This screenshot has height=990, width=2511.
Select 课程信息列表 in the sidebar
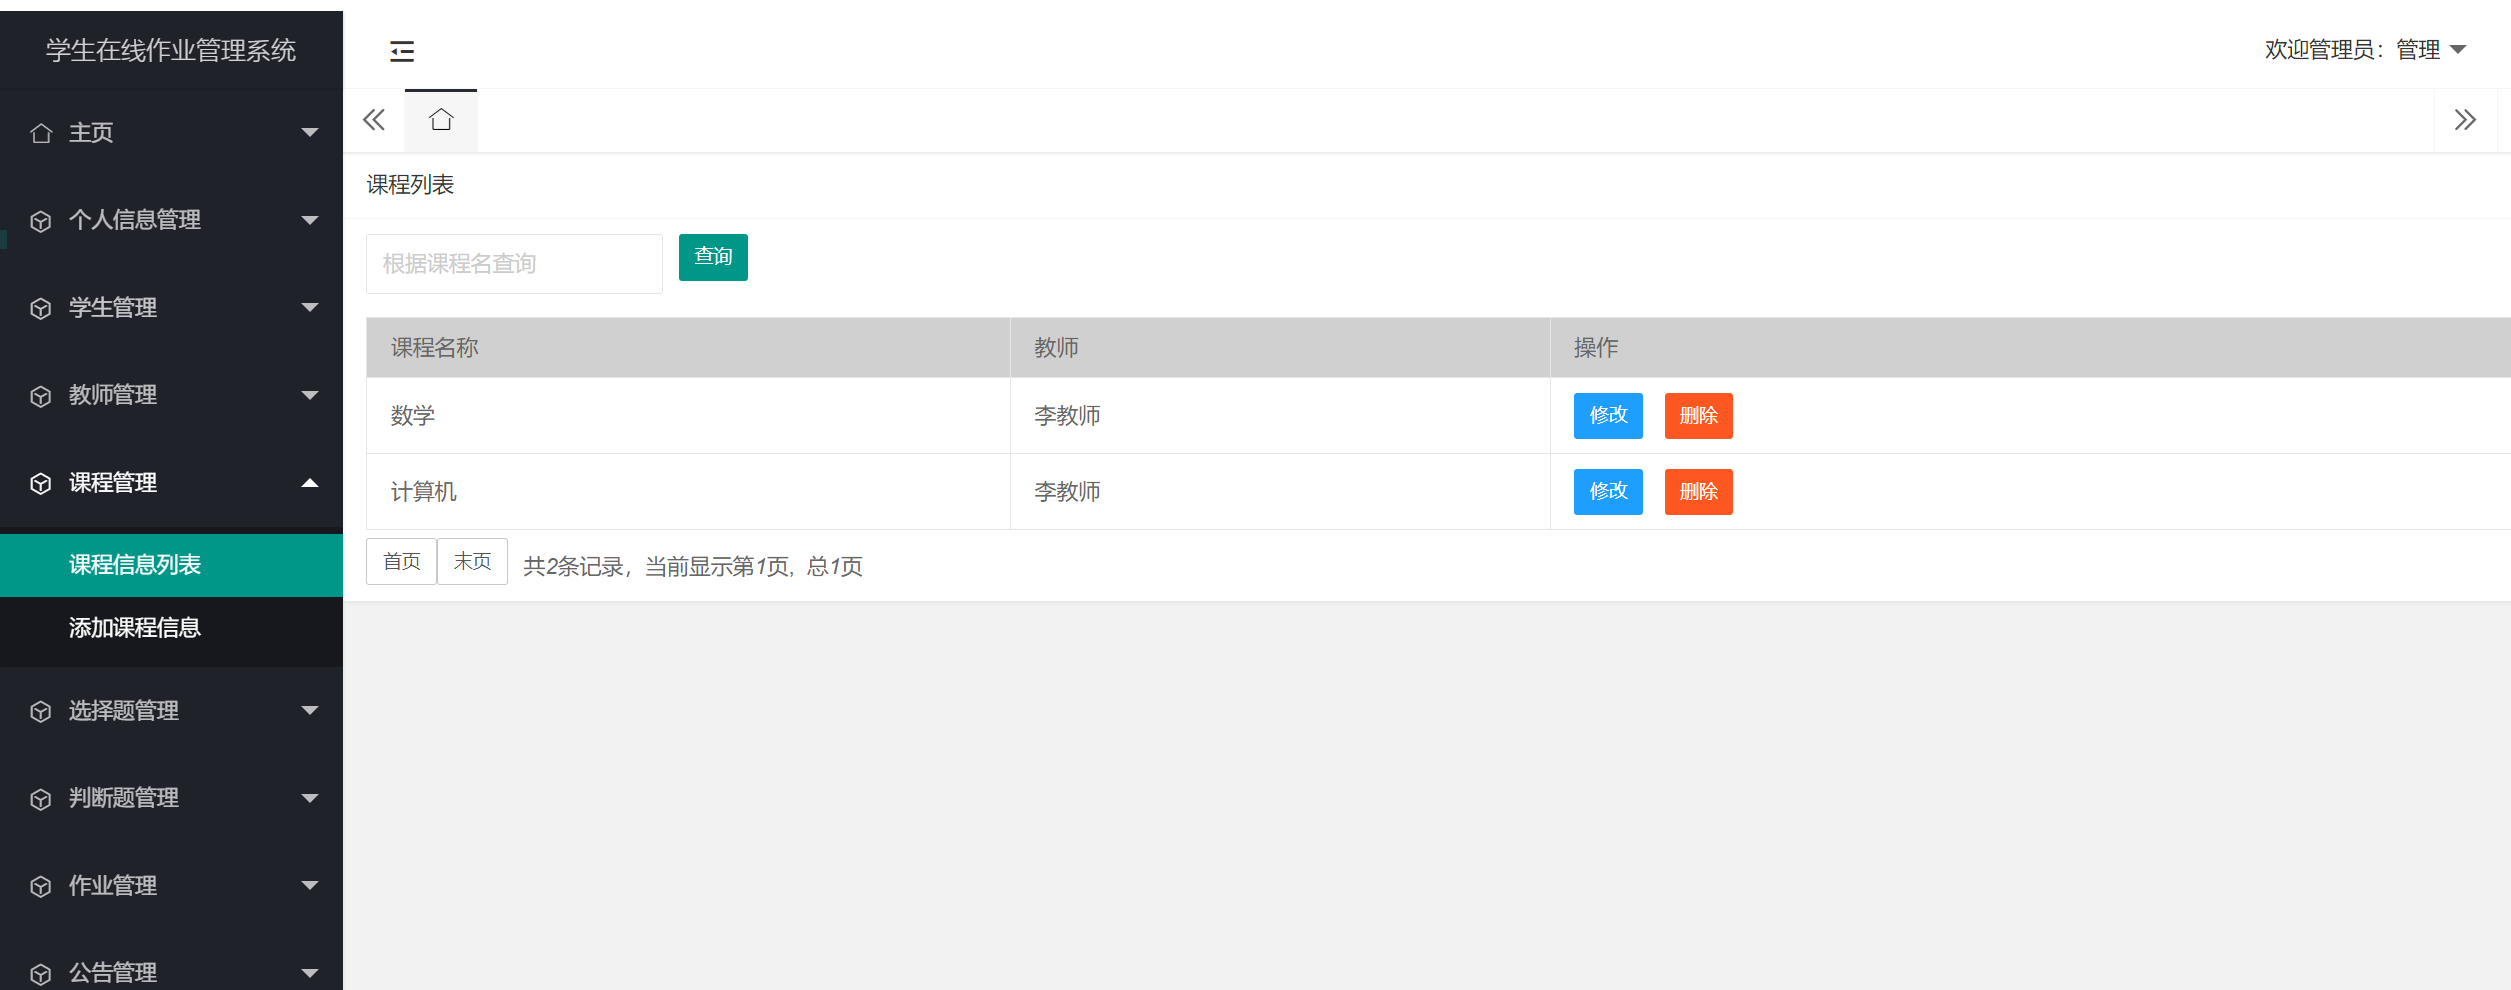(135, 565)
